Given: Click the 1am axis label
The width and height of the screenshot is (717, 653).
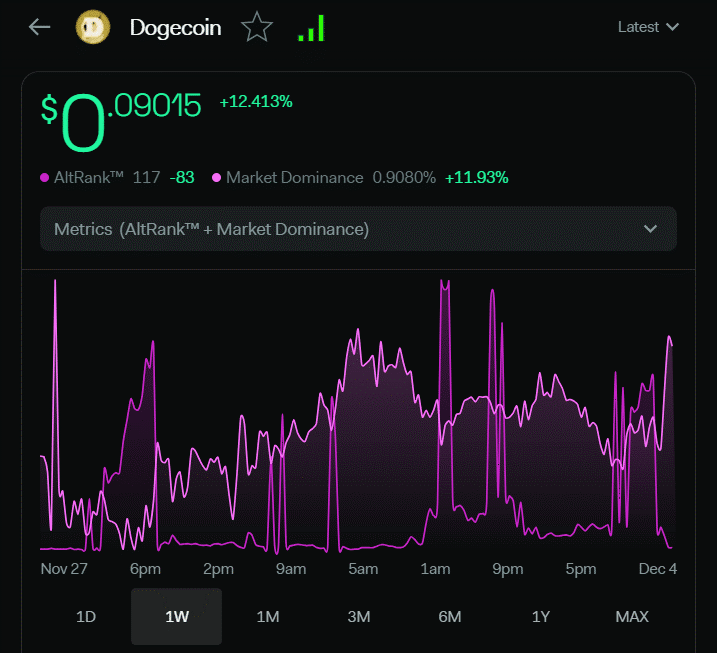Looking at the screenshot, I should (x=435, y=568).
